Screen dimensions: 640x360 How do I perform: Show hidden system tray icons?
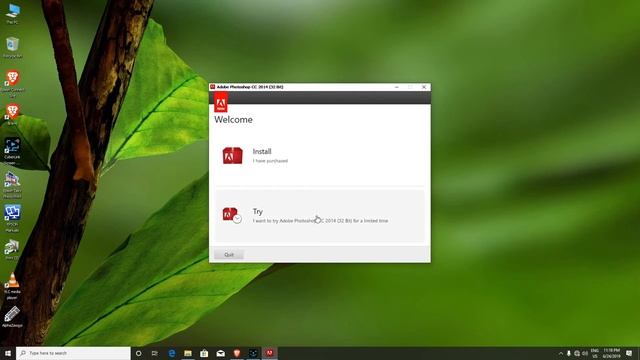(561, 353)
